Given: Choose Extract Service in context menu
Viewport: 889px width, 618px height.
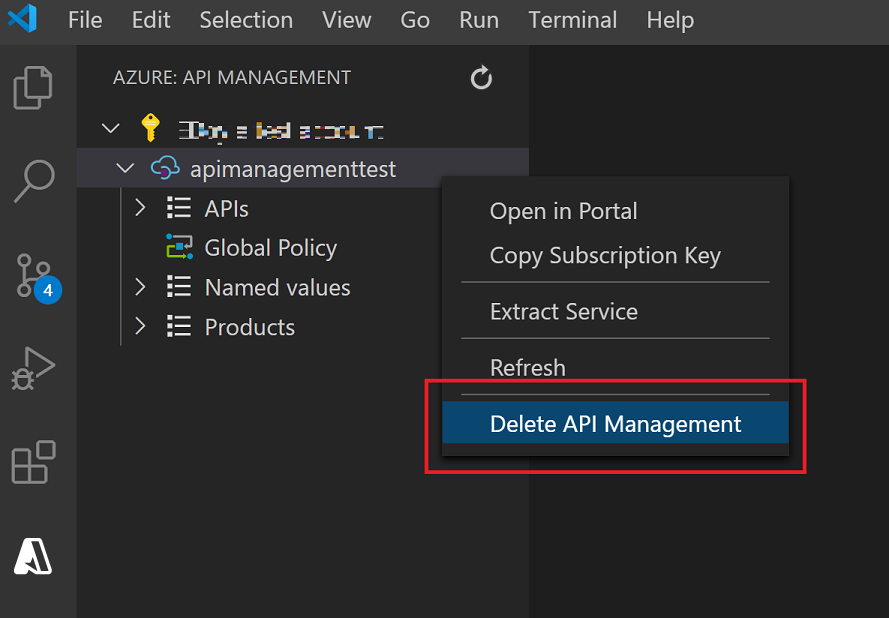Looking at the screenshot, I should click(x=563, y=311).
